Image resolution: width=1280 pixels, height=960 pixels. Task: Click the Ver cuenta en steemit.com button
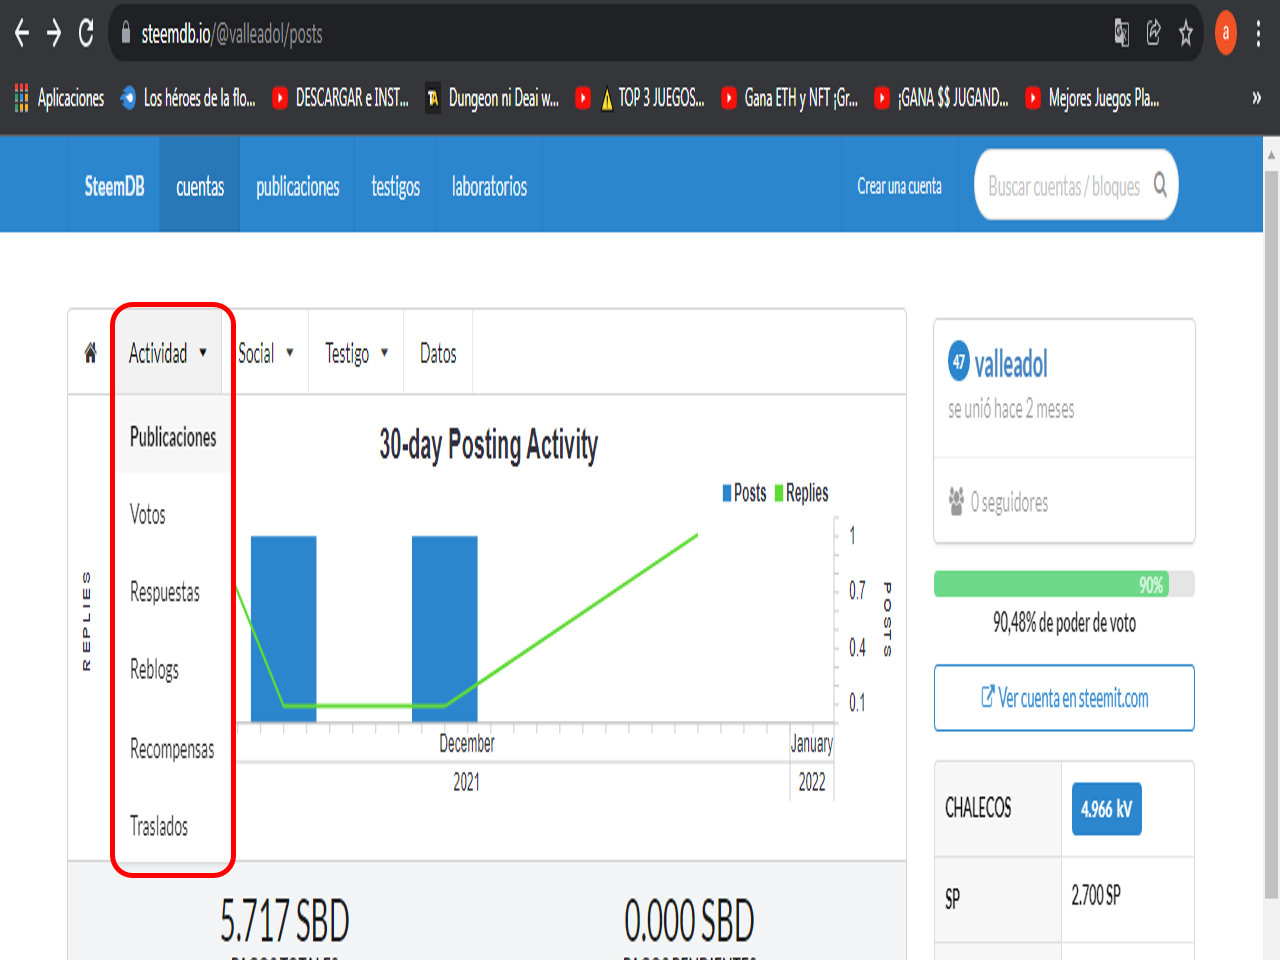point(1064,698)
